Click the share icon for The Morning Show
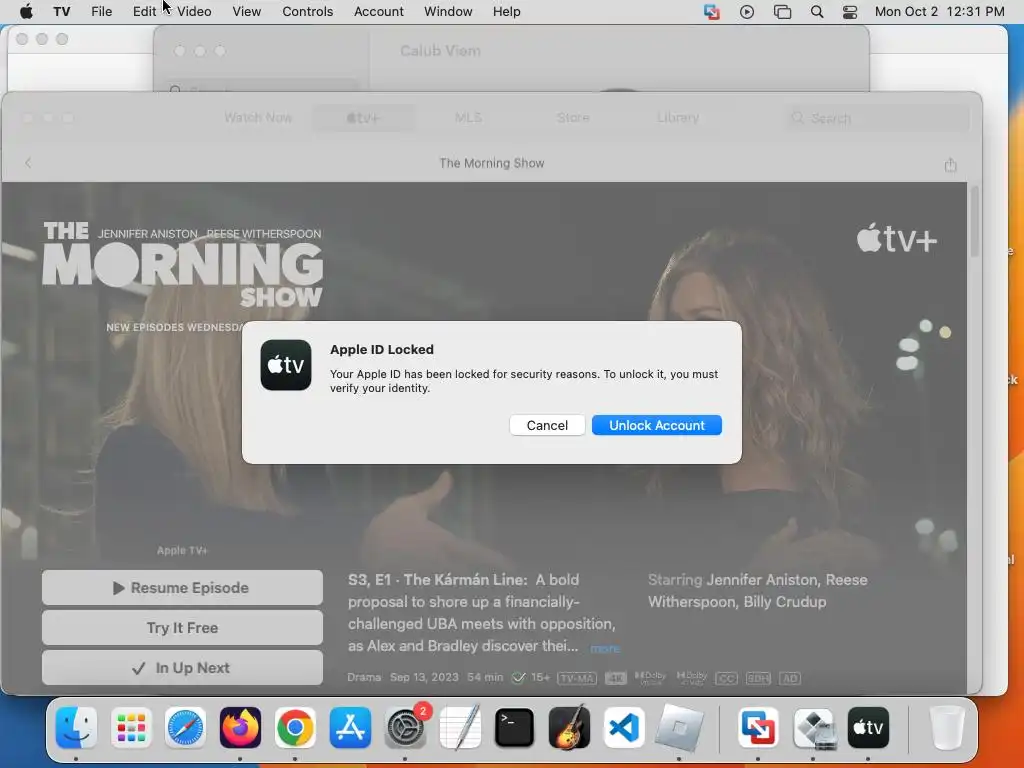The image size is (1024, 768). click(x=950, y=165)
